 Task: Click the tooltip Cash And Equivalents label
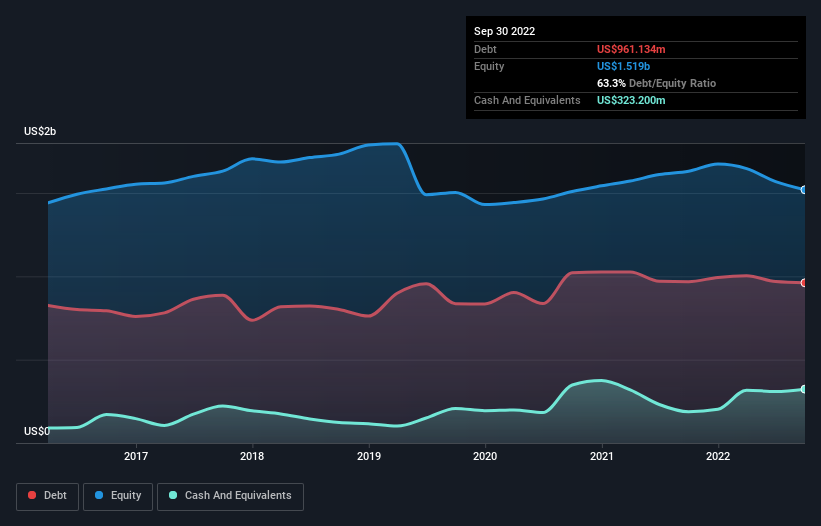(x=527, y=100)
